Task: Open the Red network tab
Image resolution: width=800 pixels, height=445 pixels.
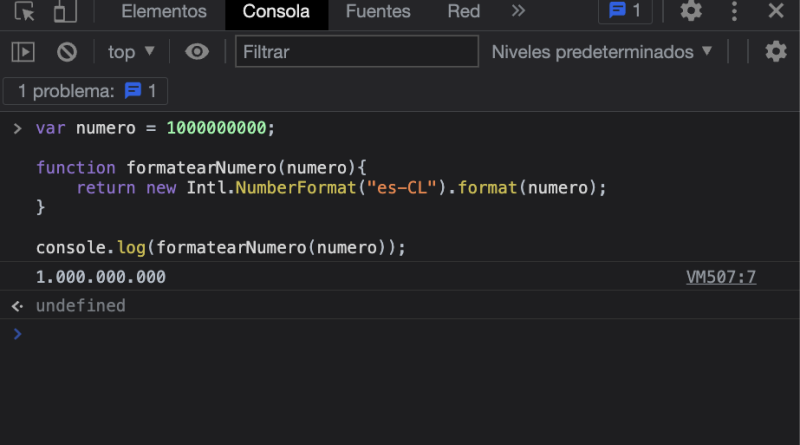Action: click(x=463, y=11)
